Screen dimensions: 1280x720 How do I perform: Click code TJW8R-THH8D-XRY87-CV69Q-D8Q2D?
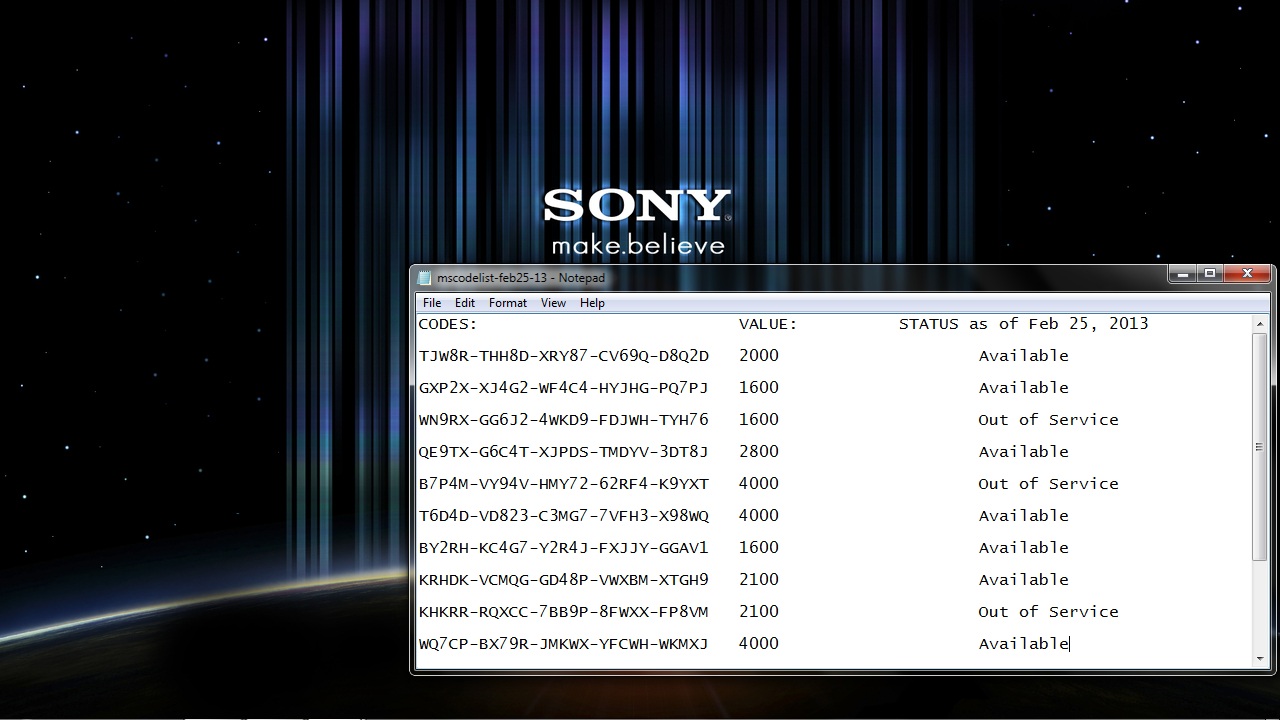563,356
